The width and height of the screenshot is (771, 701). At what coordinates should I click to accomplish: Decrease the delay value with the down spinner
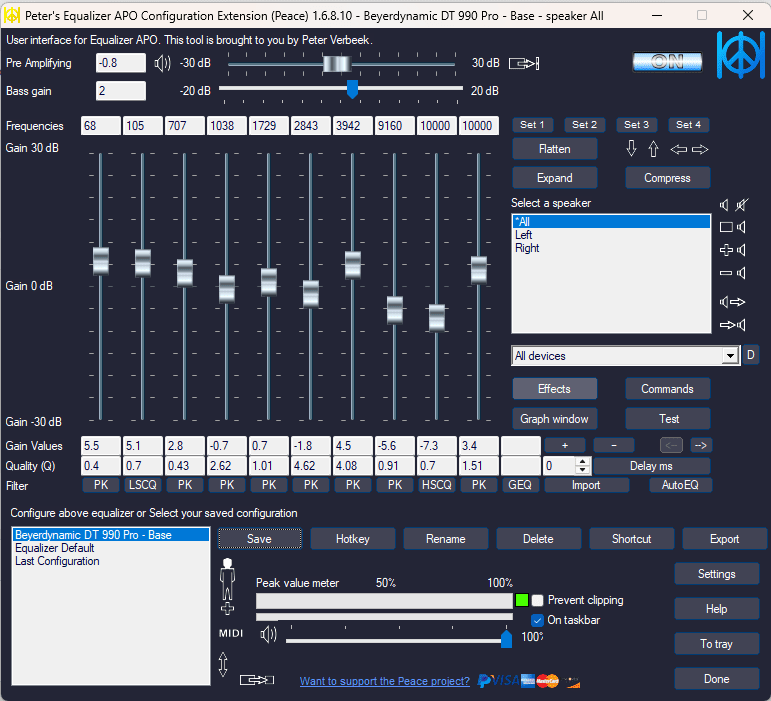(x=583, y=469)
